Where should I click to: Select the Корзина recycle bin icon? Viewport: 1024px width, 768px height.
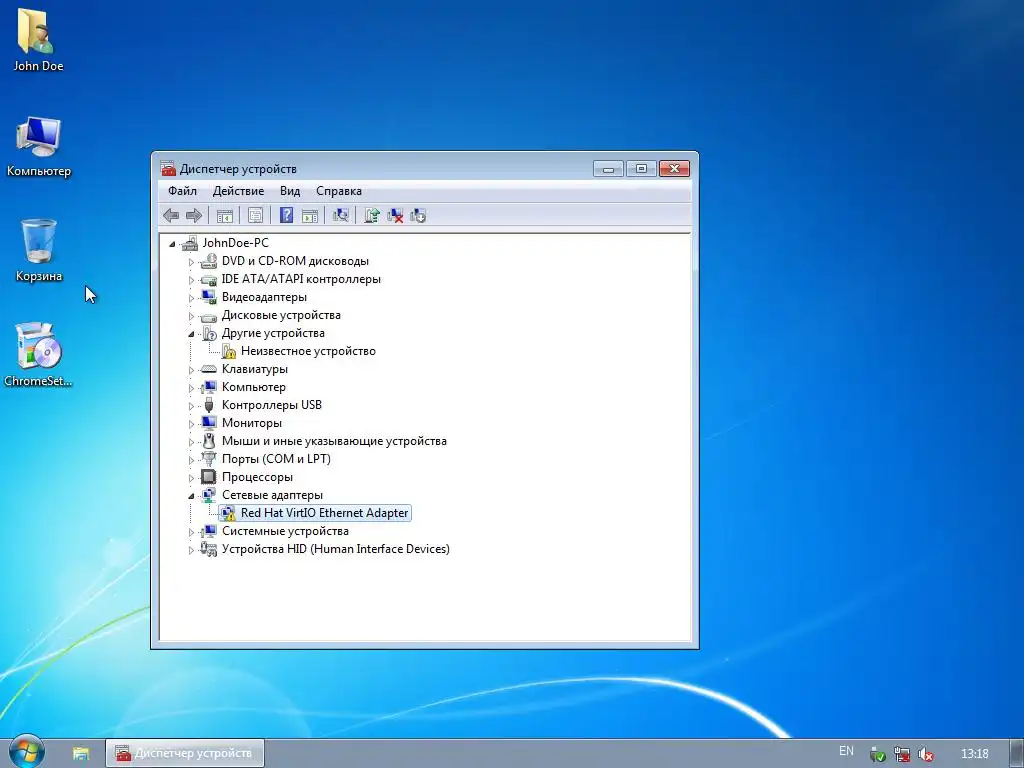click(x=39, y=250)
